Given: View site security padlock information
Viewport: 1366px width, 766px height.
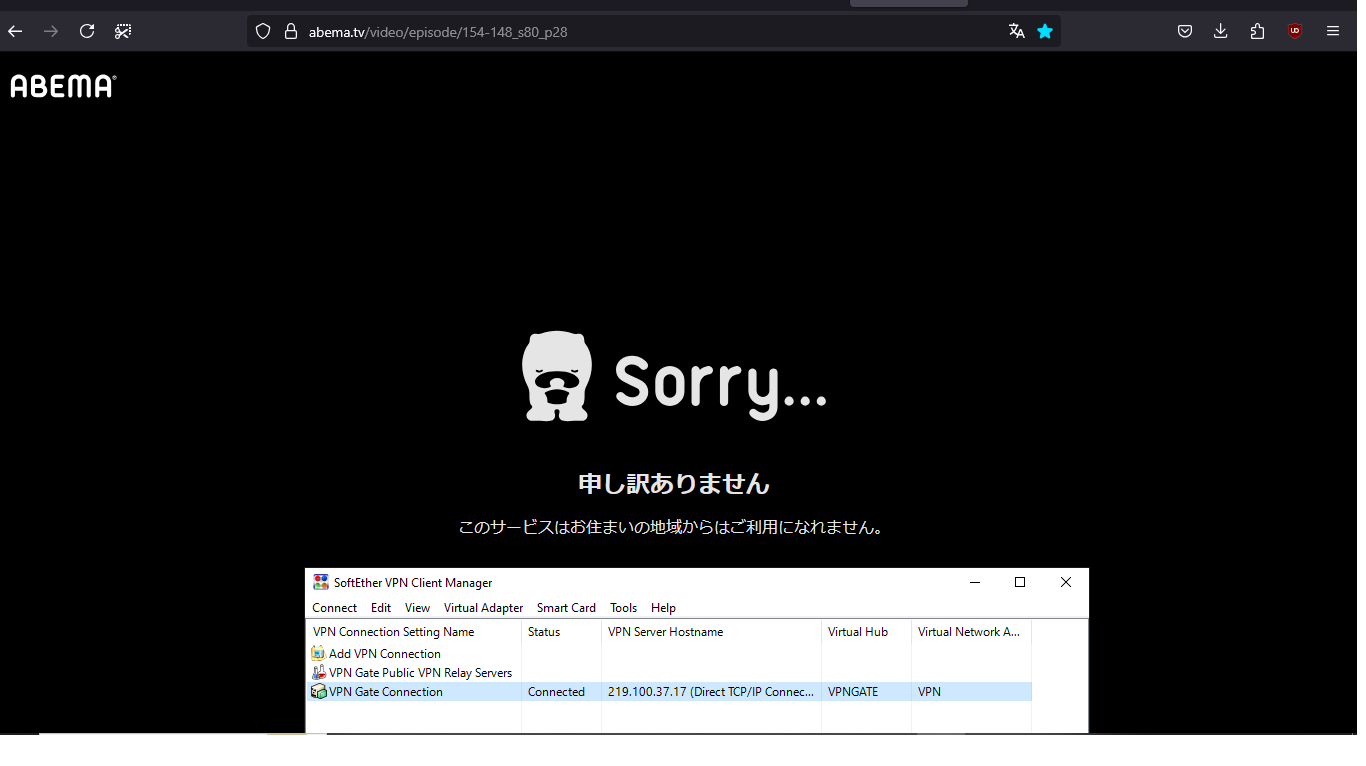Looking at the screenshot, I should tap(291, 31).
